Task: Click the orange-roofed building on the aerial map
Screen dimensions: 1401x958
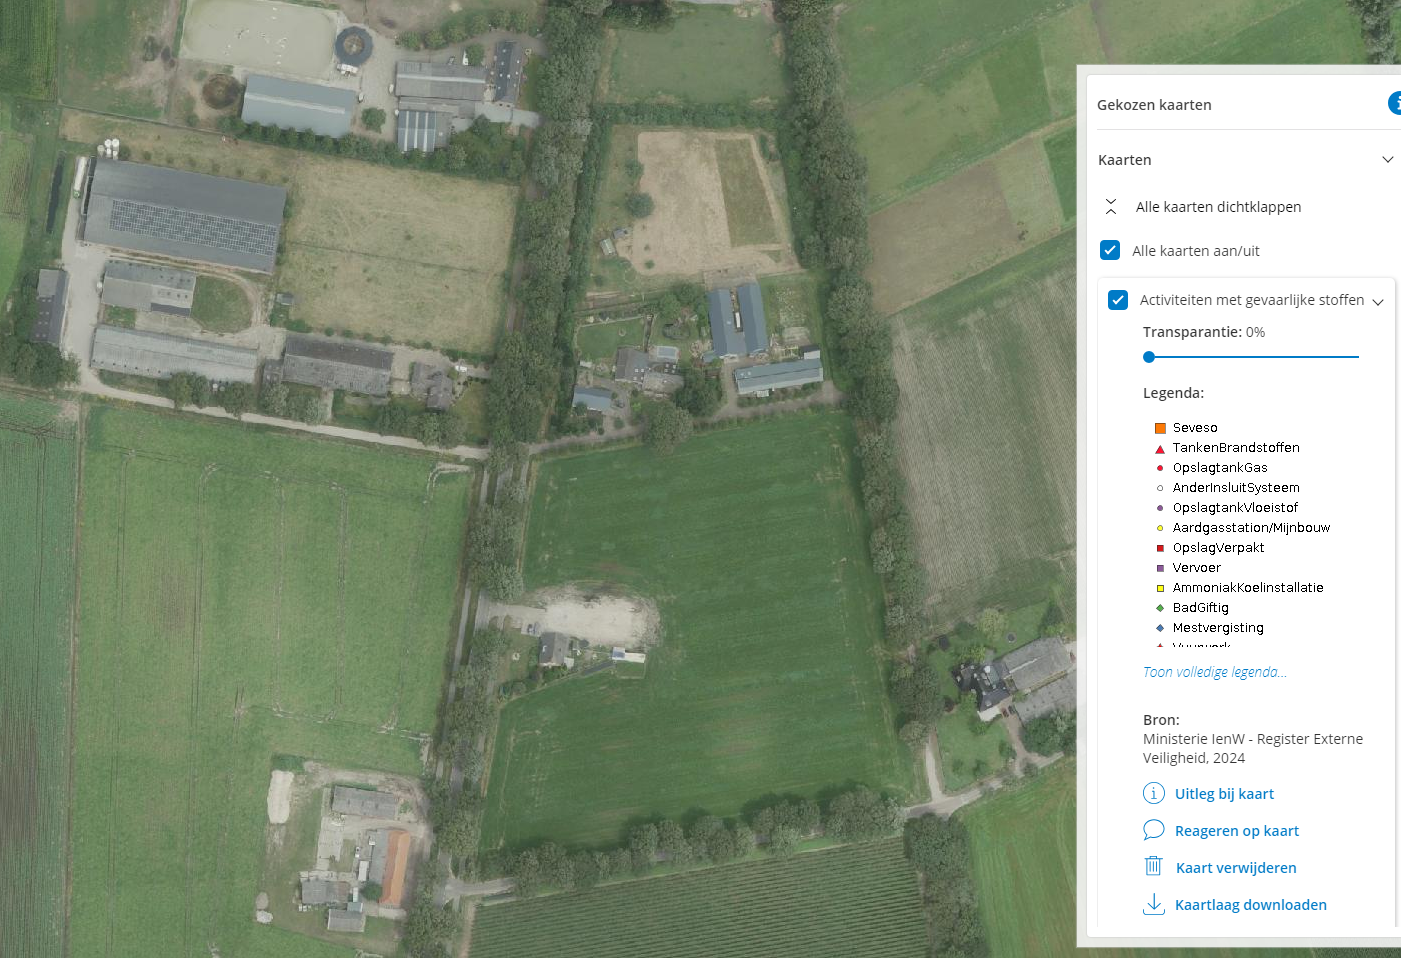Action: pos(394,867)
